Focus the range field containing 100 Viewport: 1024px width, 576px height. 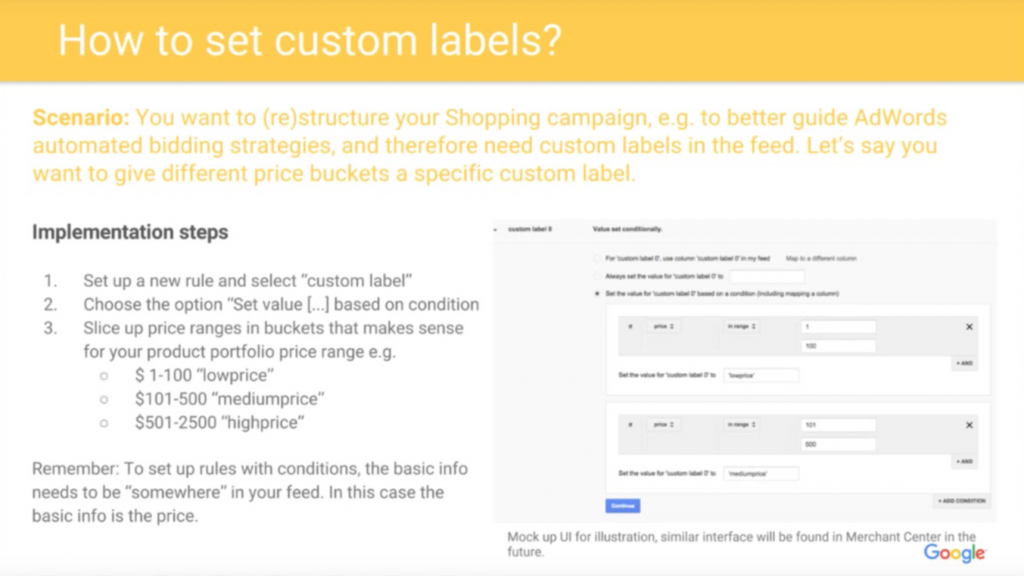click(x=838, y=345)
